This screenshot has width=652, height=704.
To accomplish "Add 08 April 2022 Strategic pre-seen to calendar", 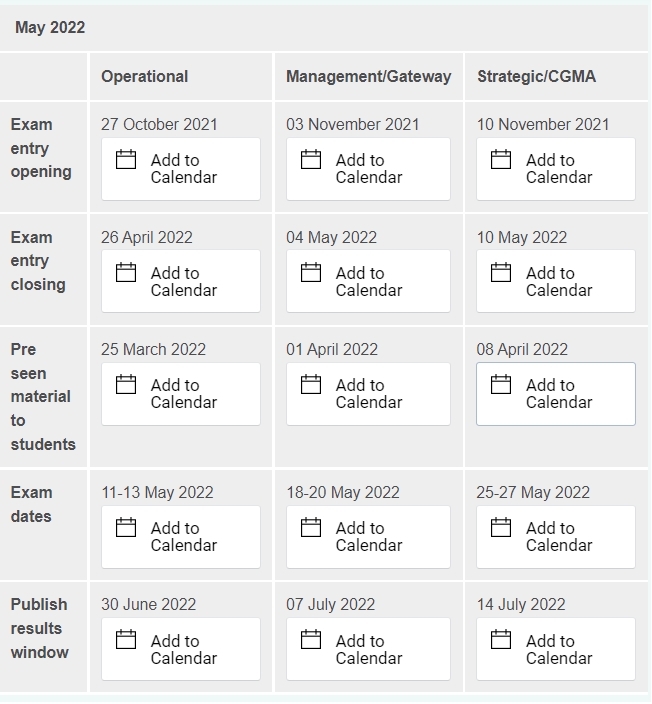I will tap(555, 393).
